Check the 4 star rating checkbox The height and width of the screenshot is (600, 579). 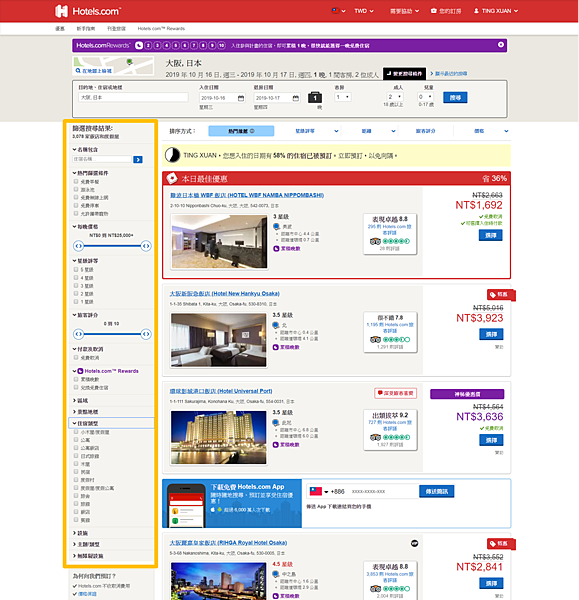point(76,277)
